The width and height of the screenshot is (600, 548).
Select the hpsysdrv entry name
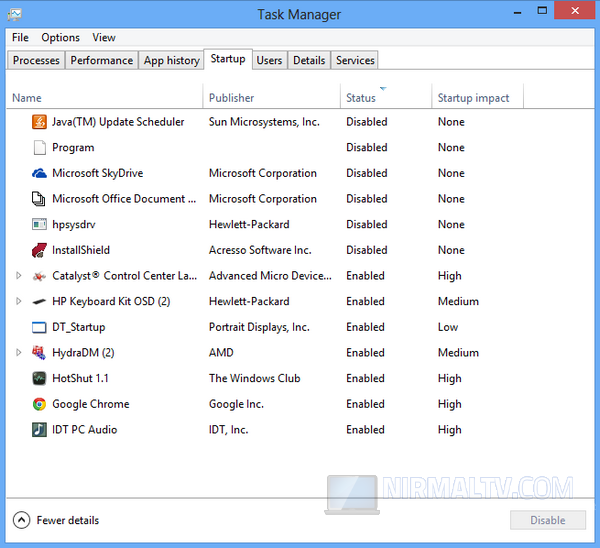coord(74,225)
